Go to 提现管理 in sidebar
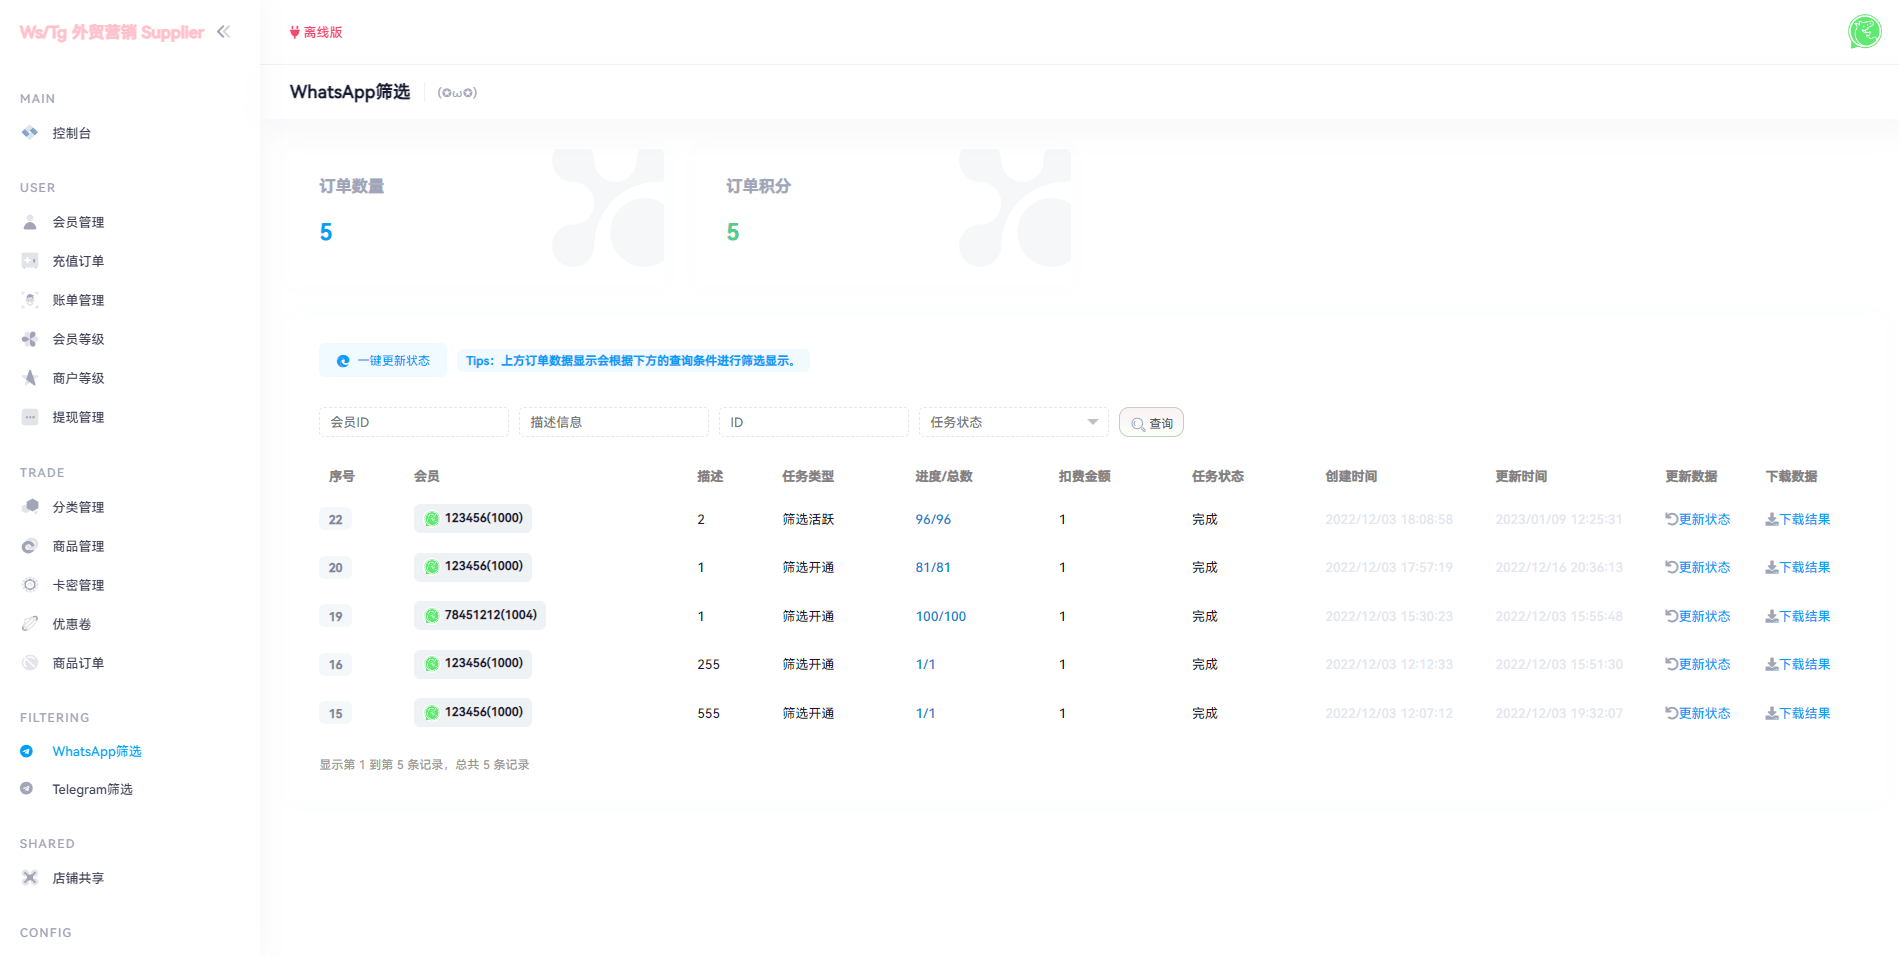 (78, 417)
